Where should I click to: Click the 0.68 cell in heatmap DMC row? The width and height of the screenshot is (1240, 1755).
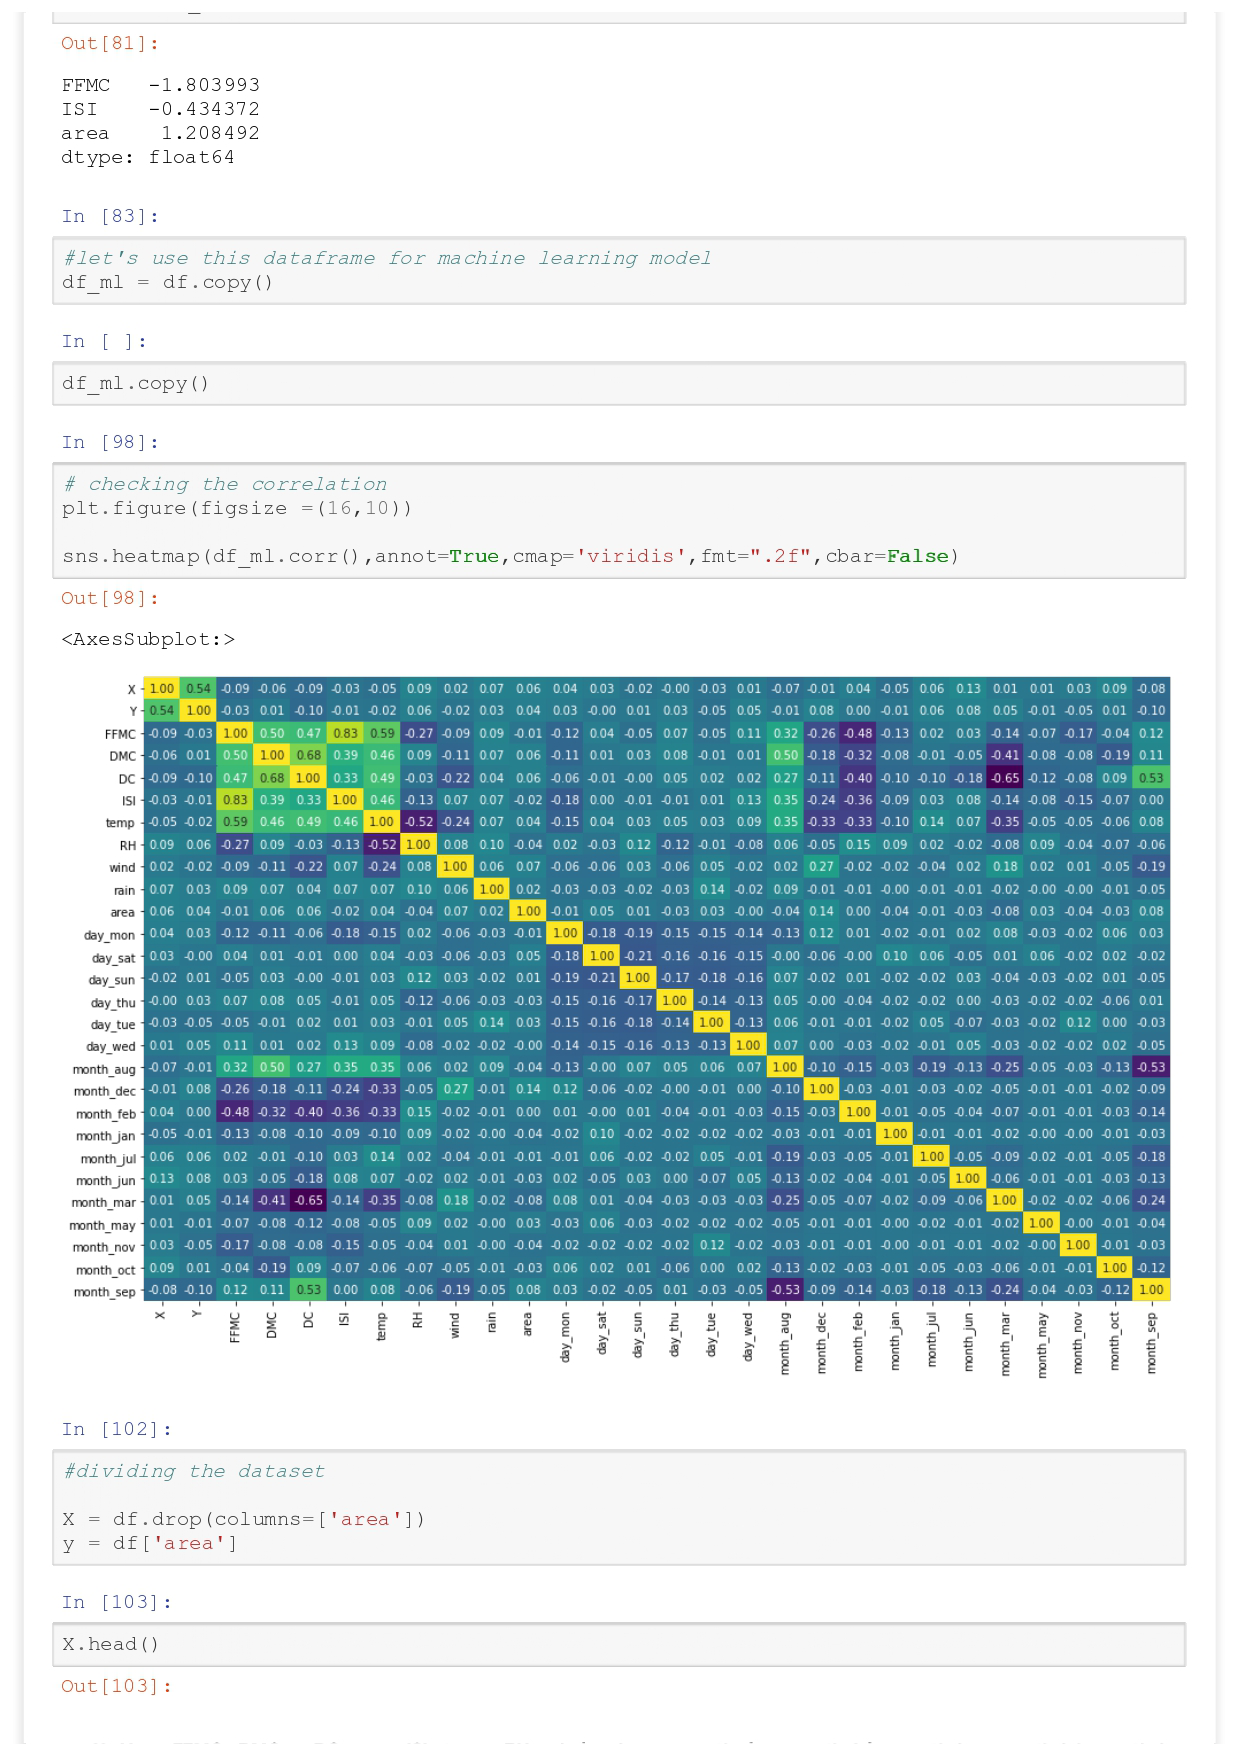(x=309, y=755)
